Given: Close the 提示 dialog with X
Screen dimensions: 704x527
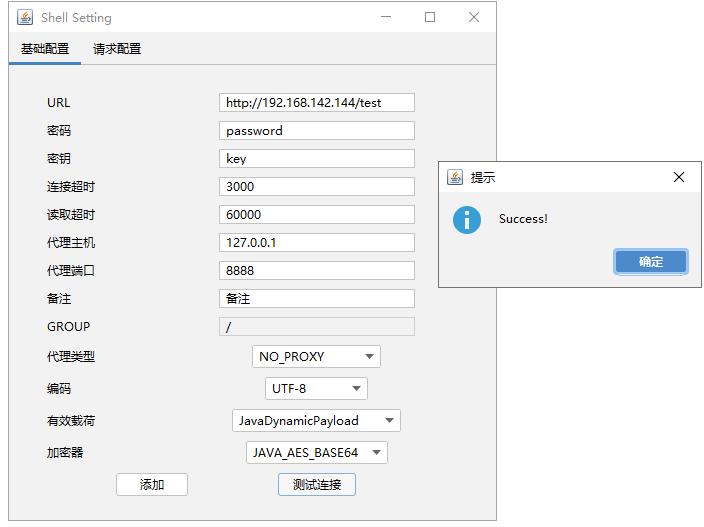Looking at the screenshot, I should click(679, 177).
